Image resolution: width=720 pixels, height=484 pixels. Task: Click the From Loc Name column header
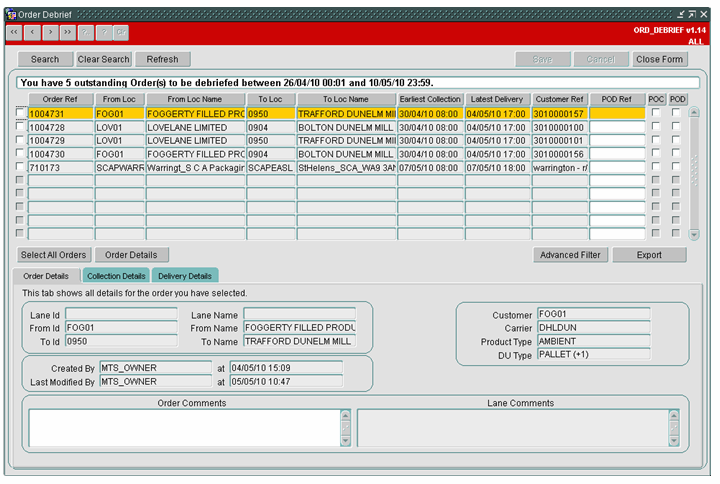pos(195,99)
